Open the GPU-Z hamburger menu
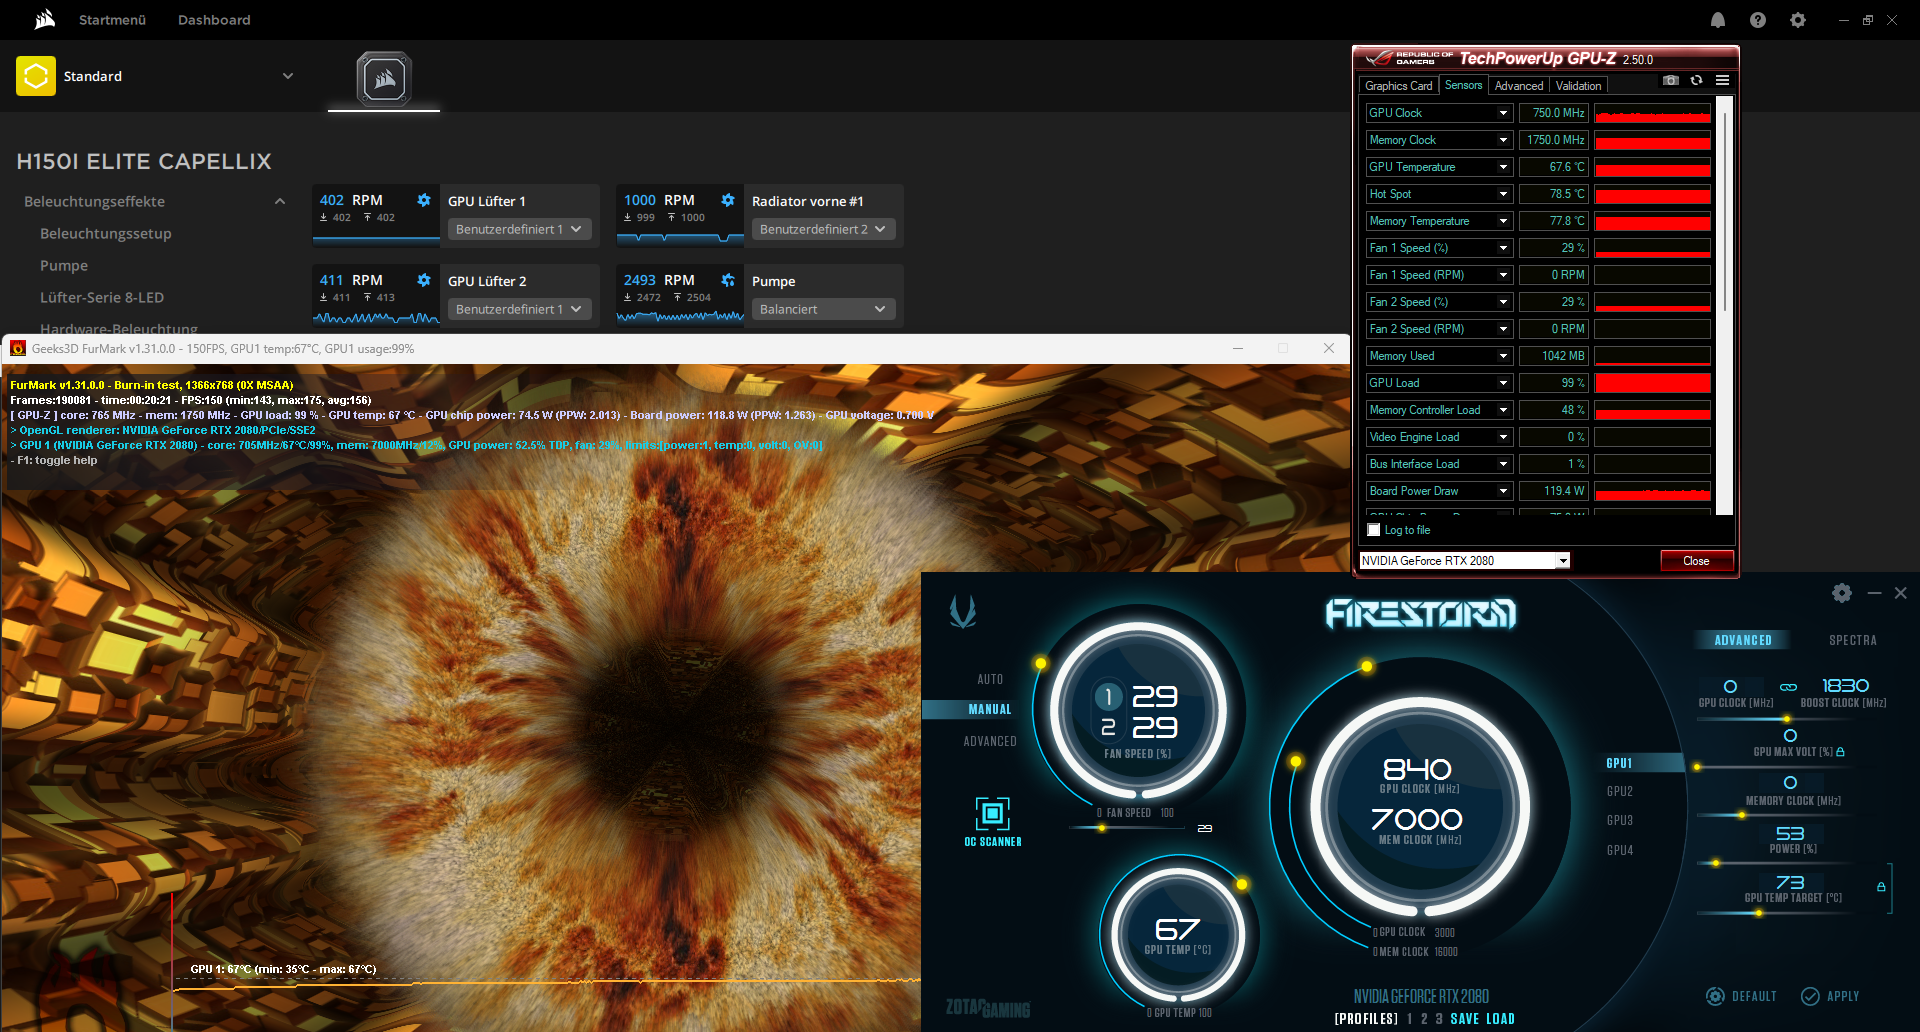Viewport: 1920px width, 1032px height. (x=1723, y=79)
